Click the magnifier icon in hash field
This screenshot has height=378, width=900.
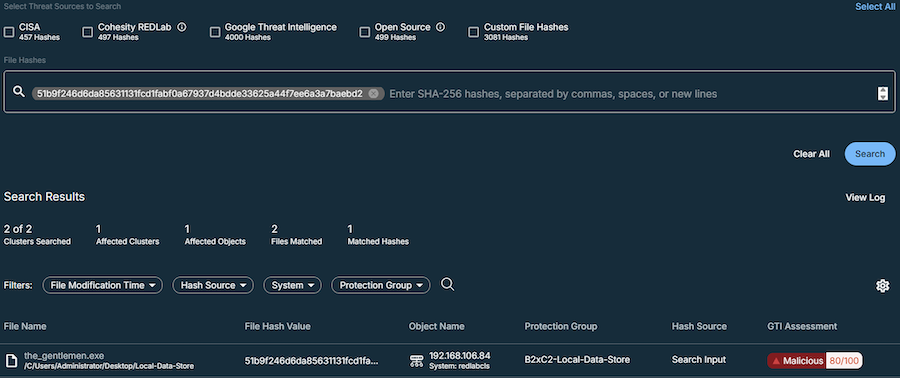coord(19,92)
